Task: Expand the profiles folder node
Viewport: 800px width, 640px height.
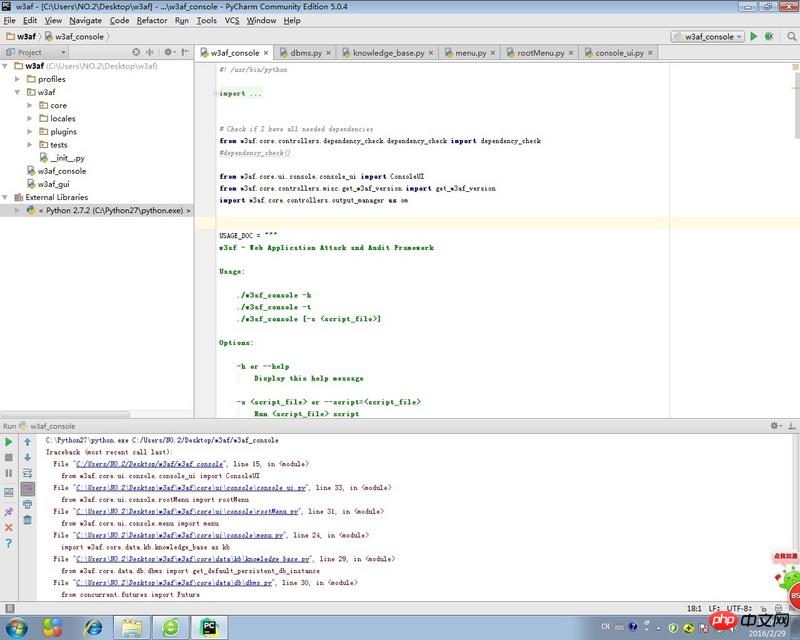Action: pos(19,79)
